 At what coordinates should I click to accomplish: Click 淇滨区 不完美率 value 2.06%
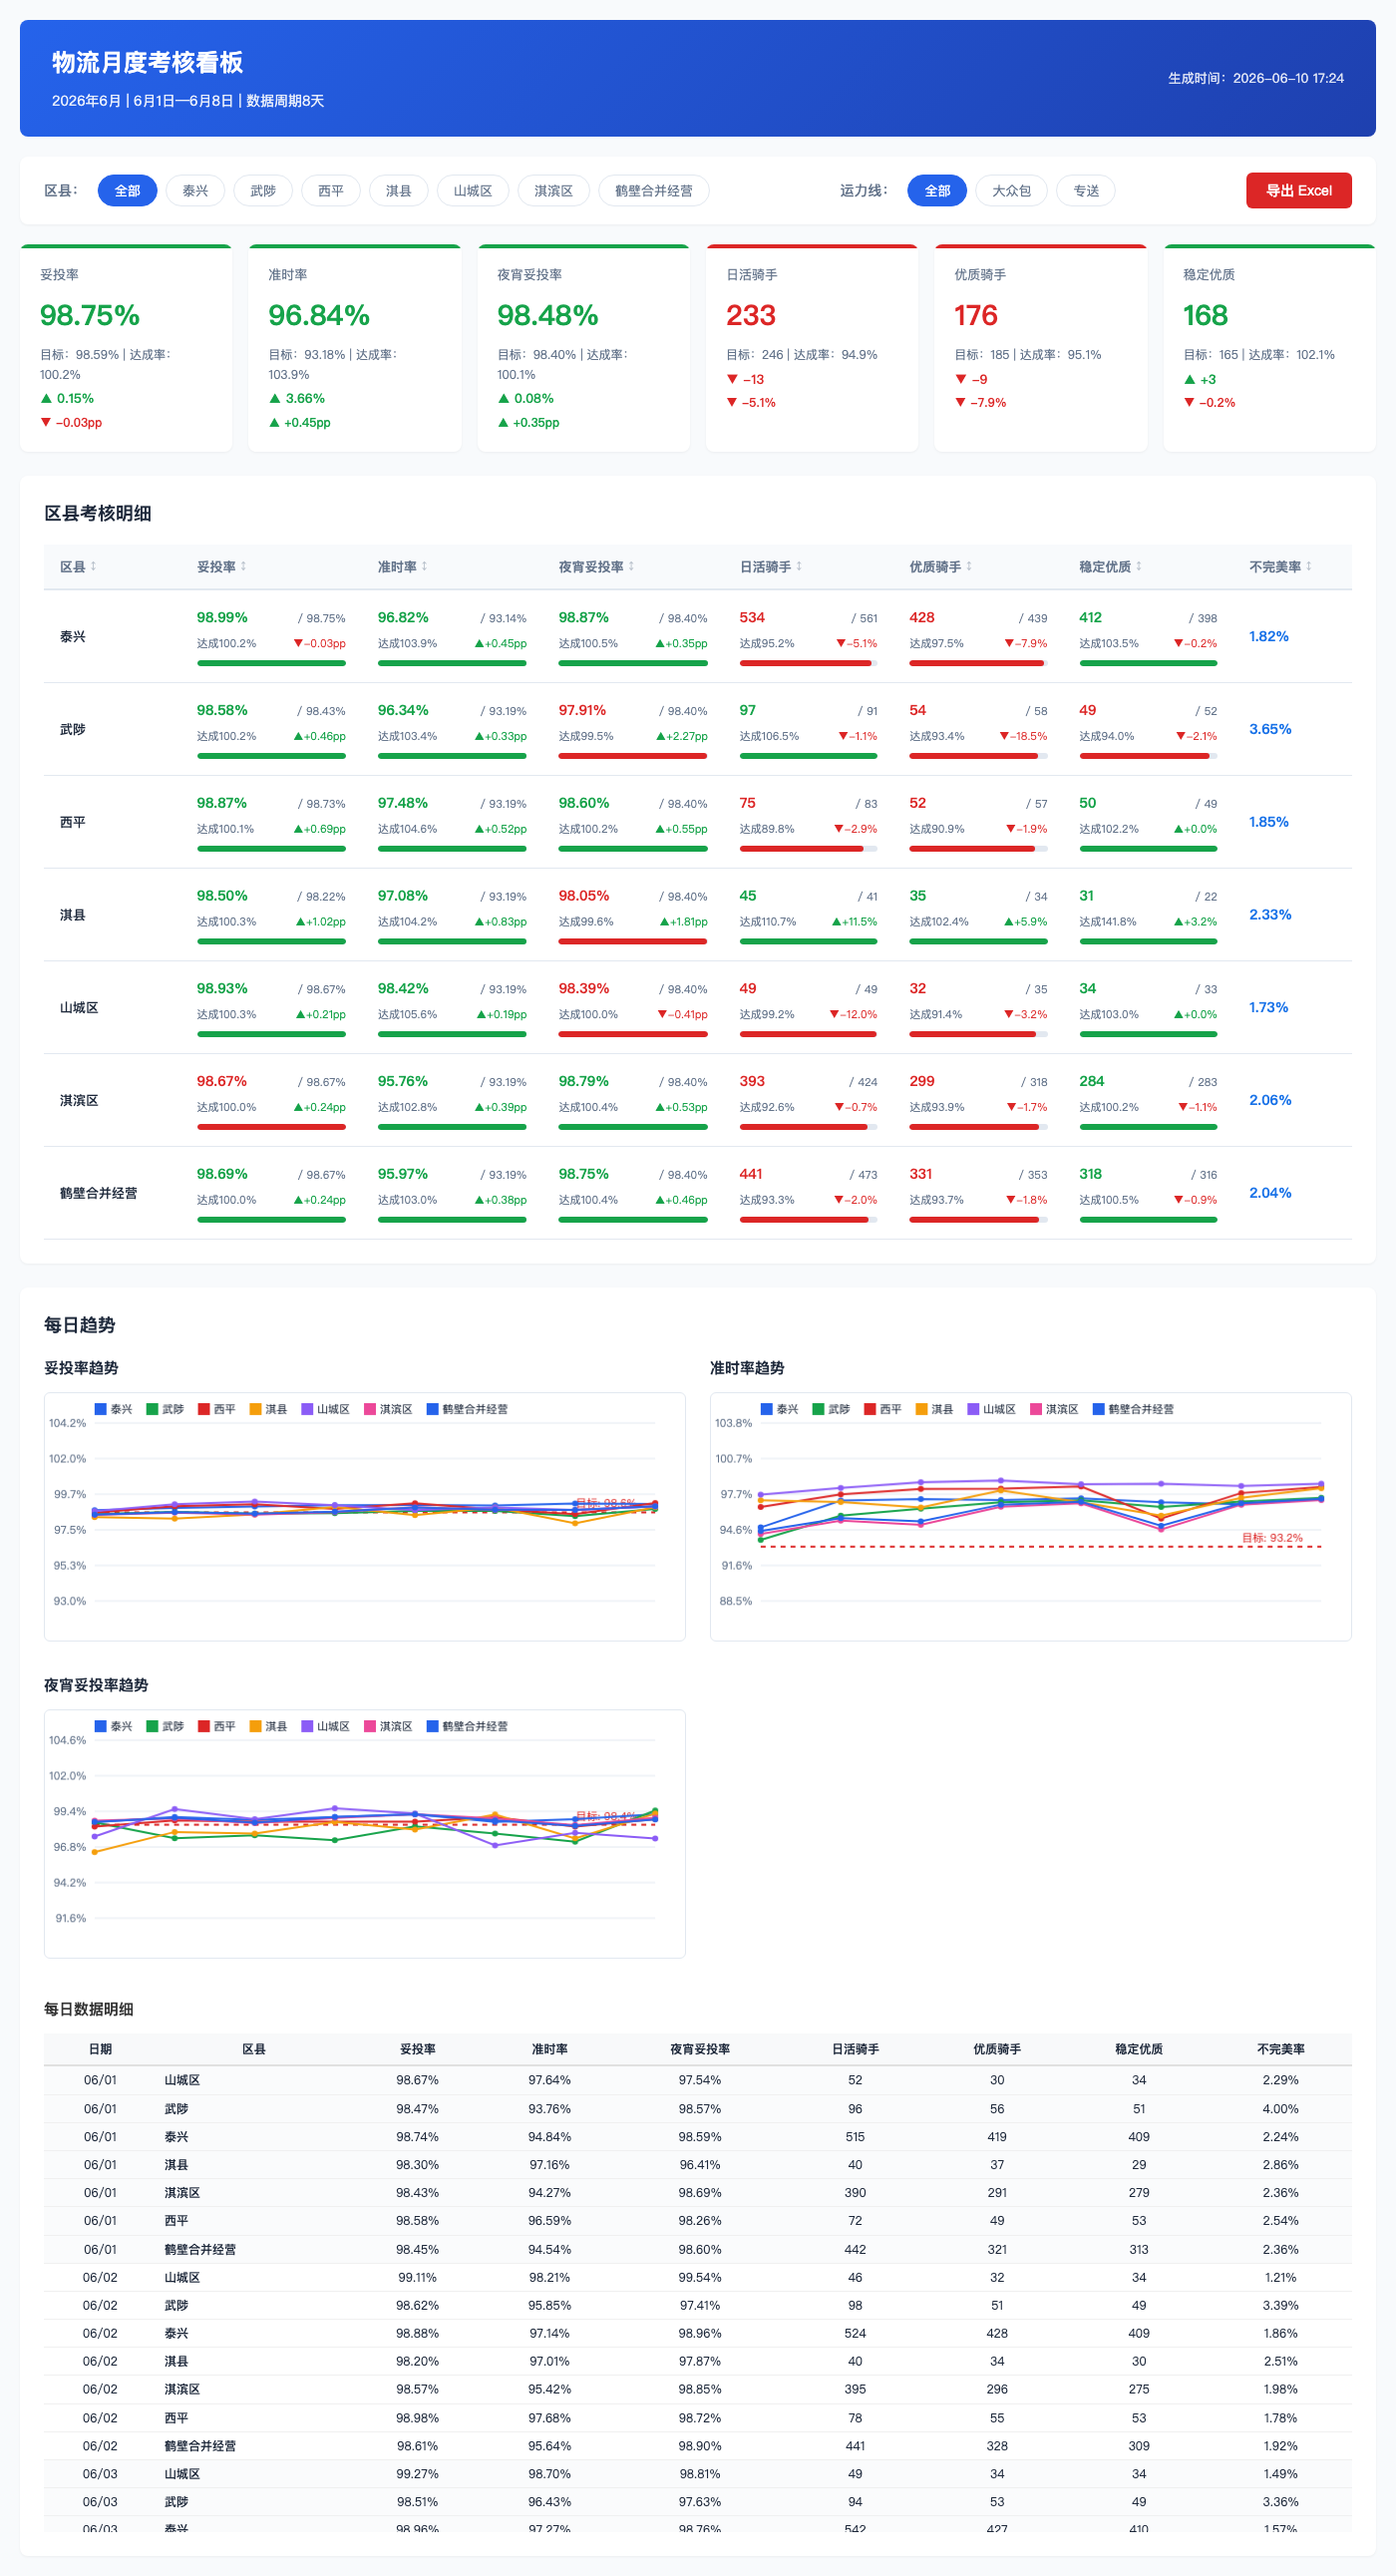1270,1100
